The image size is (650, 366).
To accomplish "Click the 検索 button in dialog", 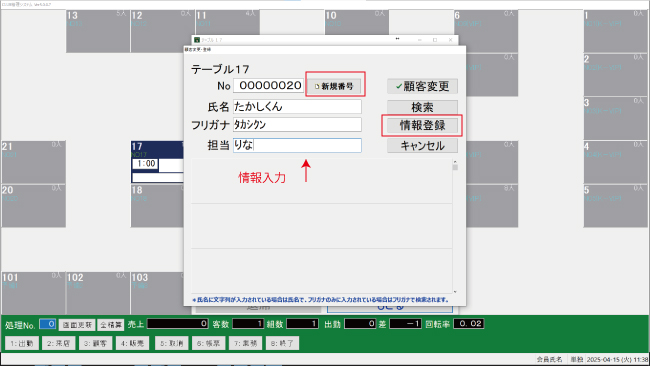I will (422, 107).
